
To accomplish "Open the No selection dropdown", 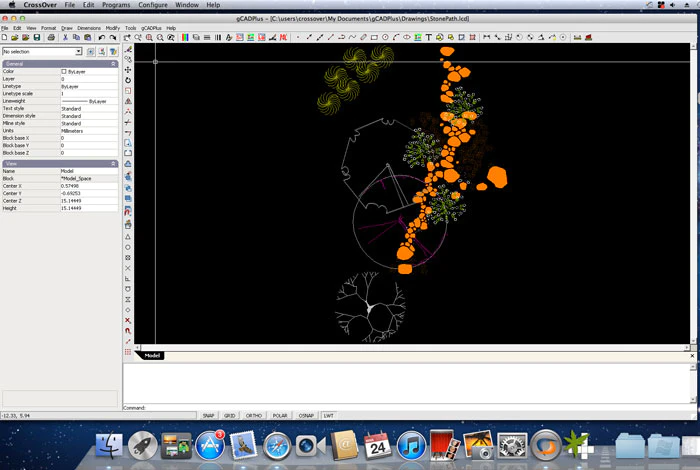I will 42,52.
